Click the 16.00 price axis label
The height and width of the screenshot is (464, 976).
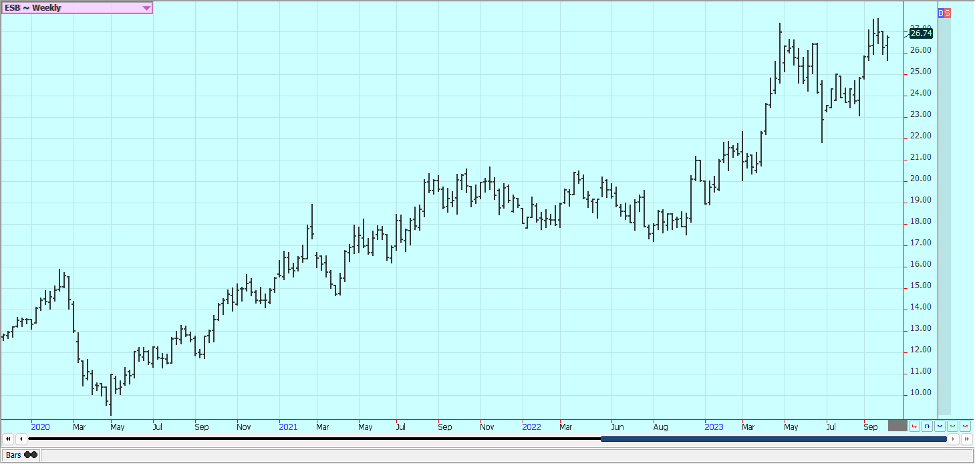(x=921, y=264)
